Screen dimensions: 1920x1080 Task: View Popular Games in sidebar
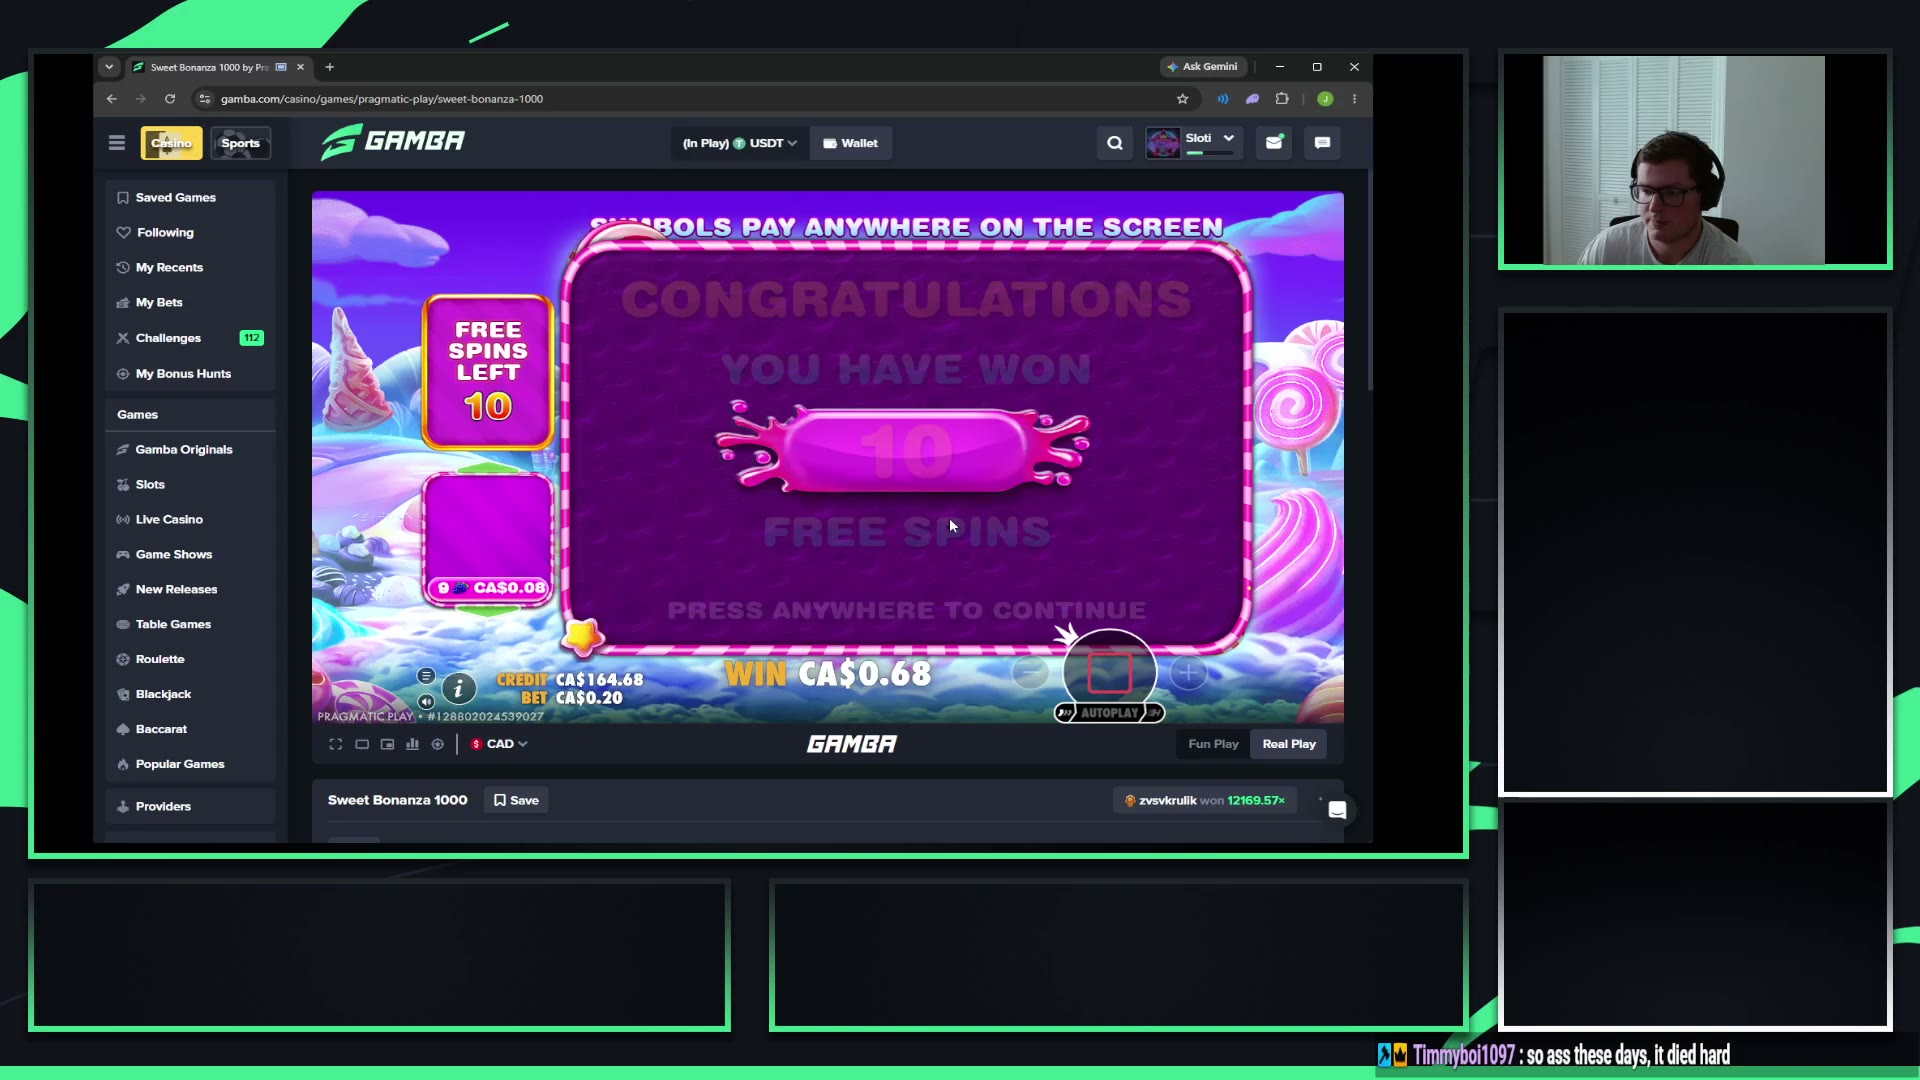coord(190,765)
